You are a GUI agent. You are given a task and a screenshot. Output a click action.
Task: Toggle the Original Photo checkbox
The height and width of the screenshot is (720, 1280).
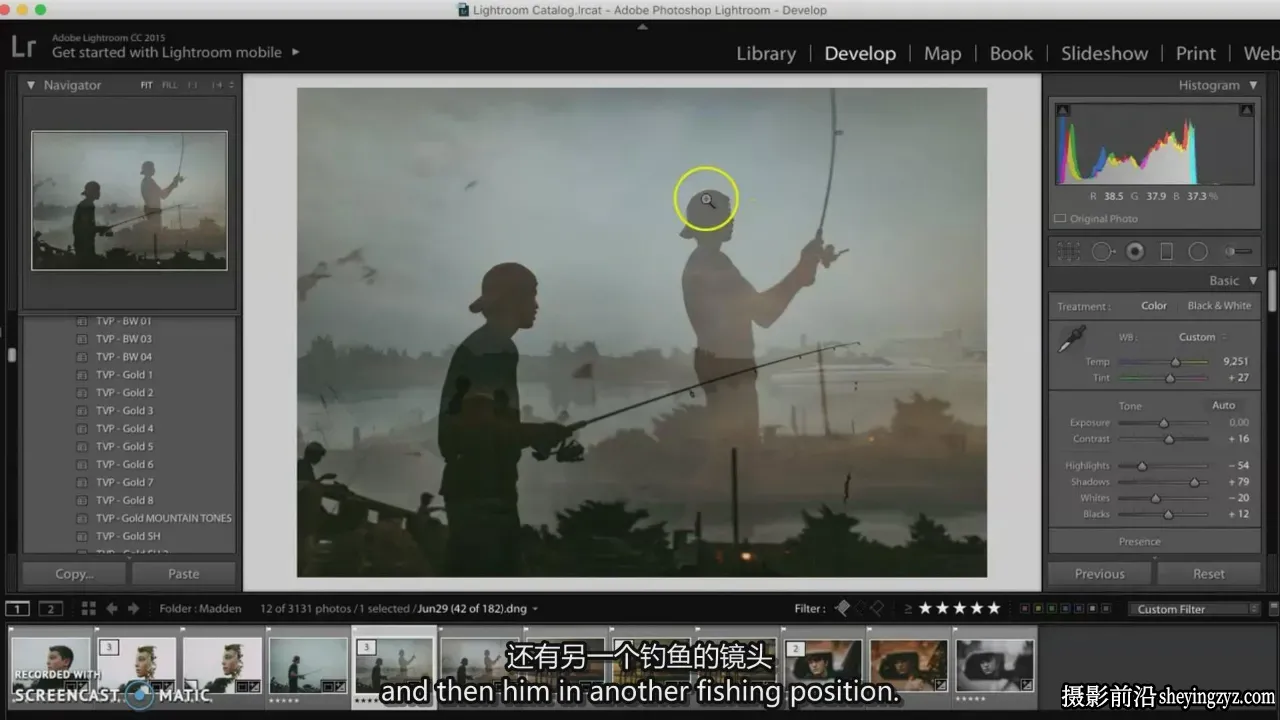pyautogui.click(x=1060, y=219)
